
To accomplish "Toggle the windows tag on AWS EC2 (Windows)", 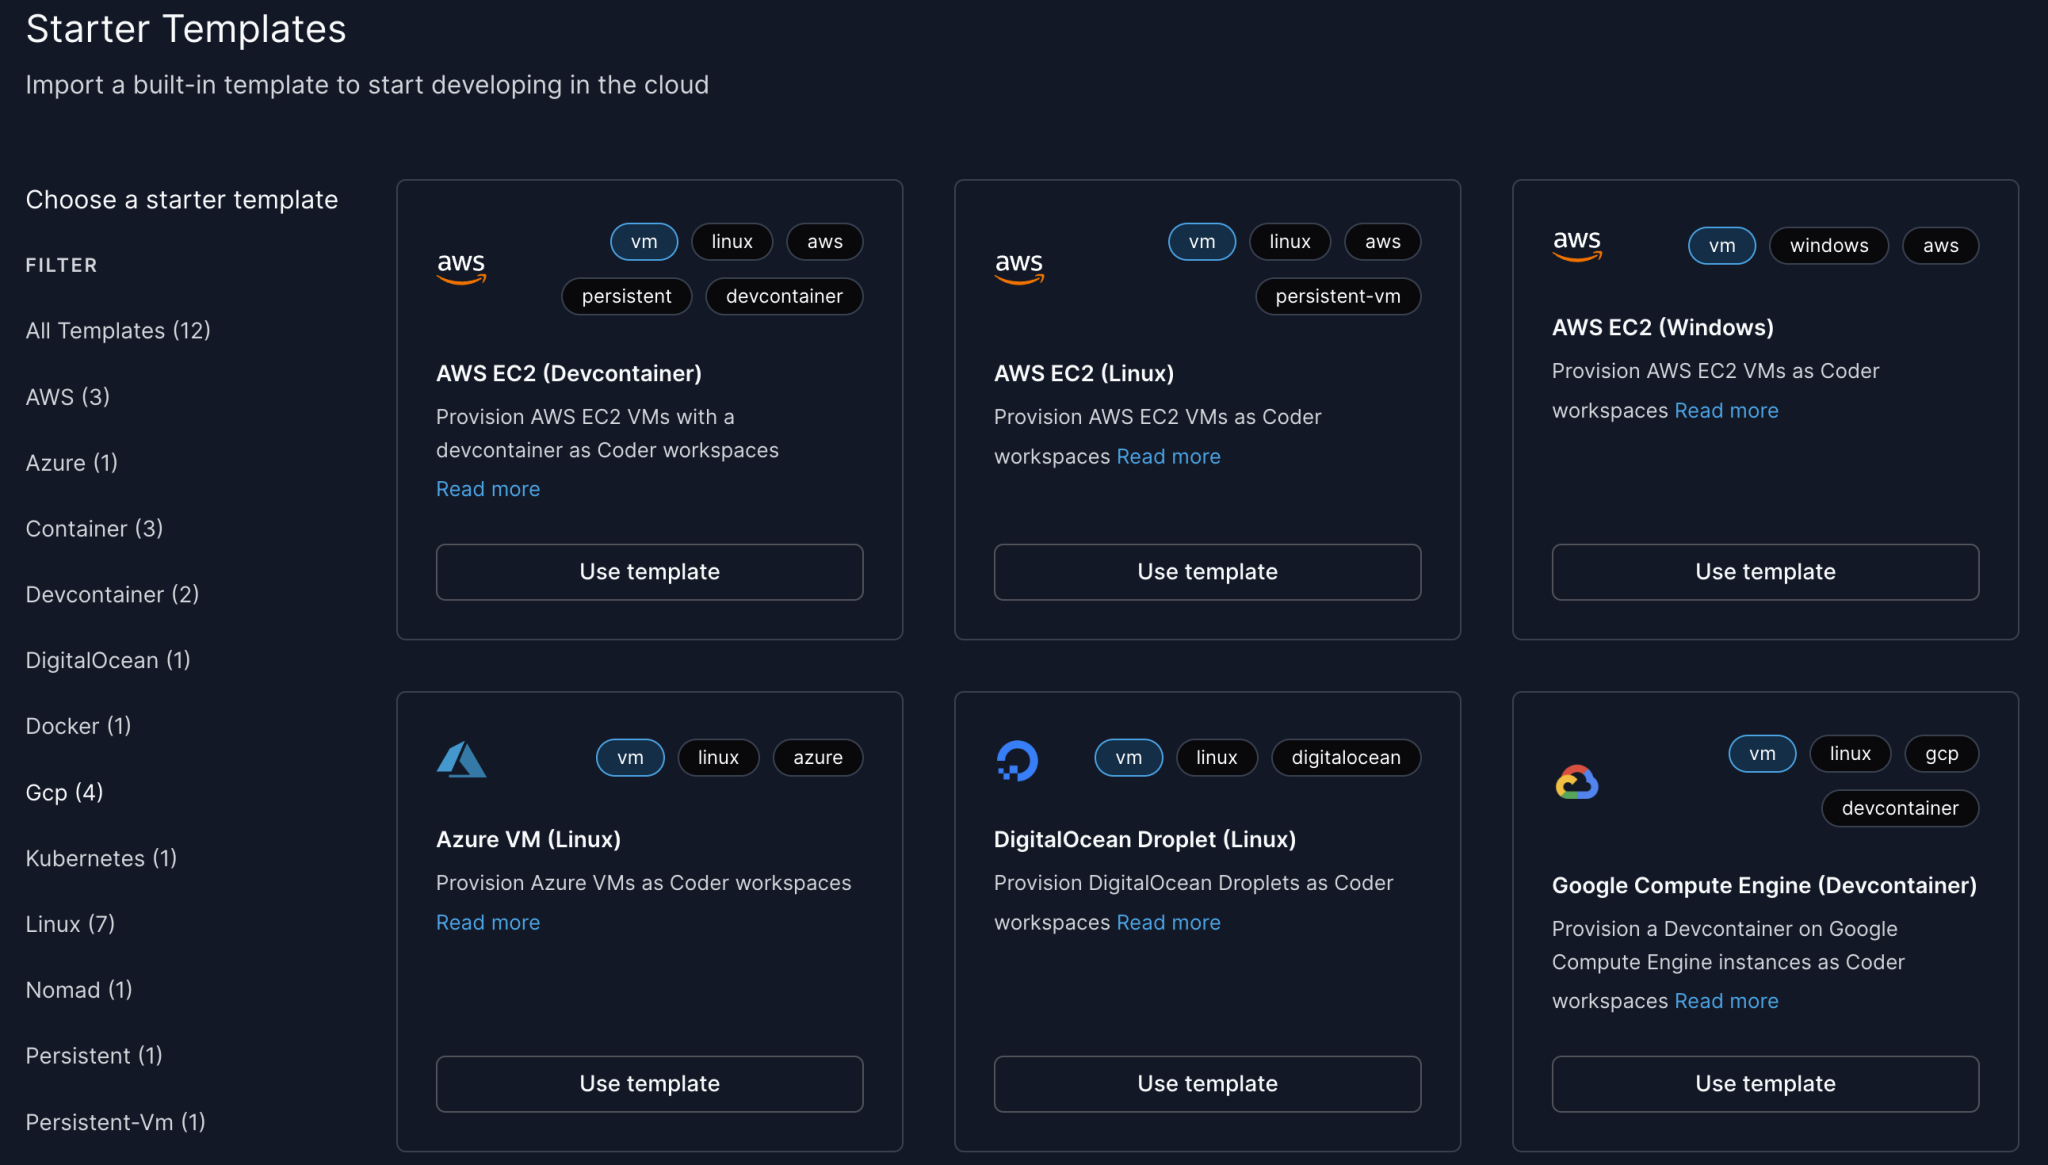I will (x=1828, y=245).
